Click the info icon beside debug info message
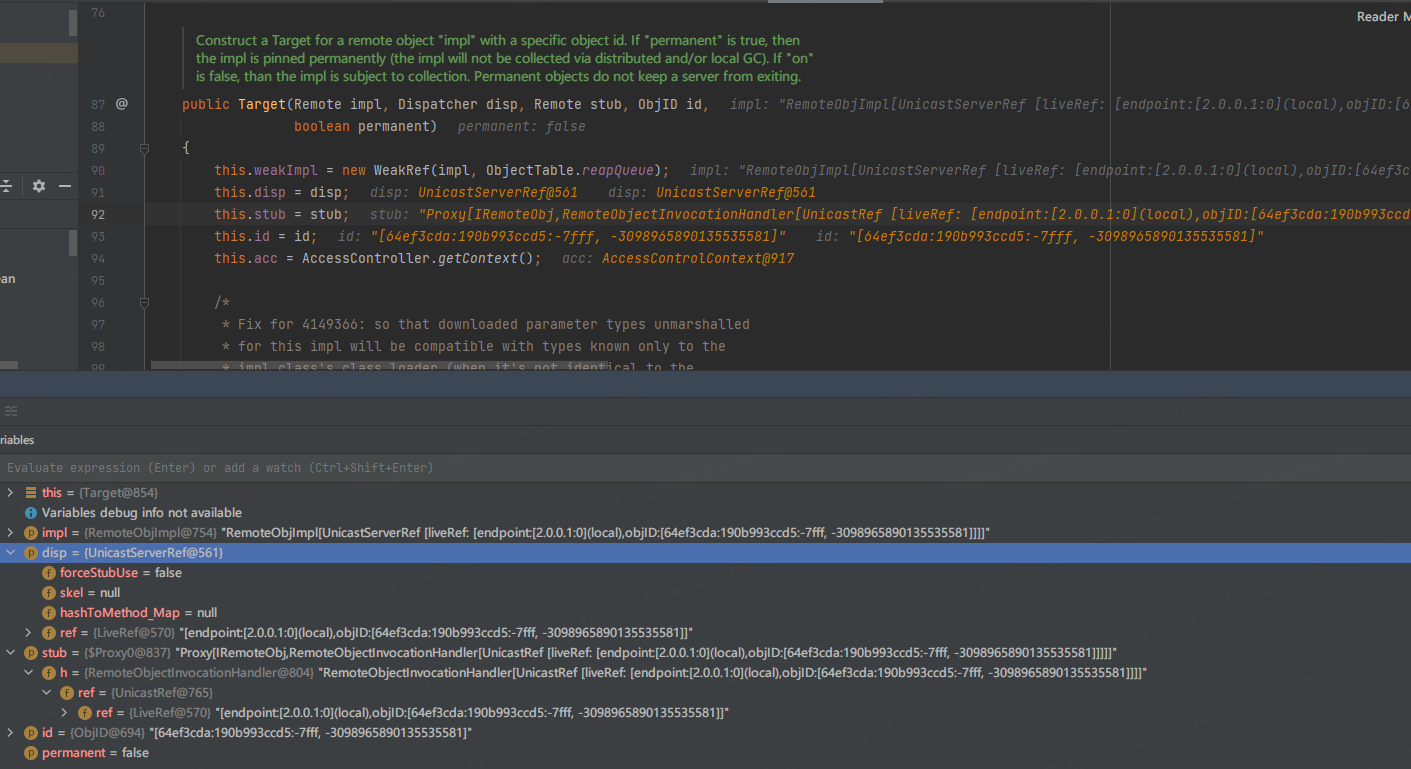 [30, 513]
